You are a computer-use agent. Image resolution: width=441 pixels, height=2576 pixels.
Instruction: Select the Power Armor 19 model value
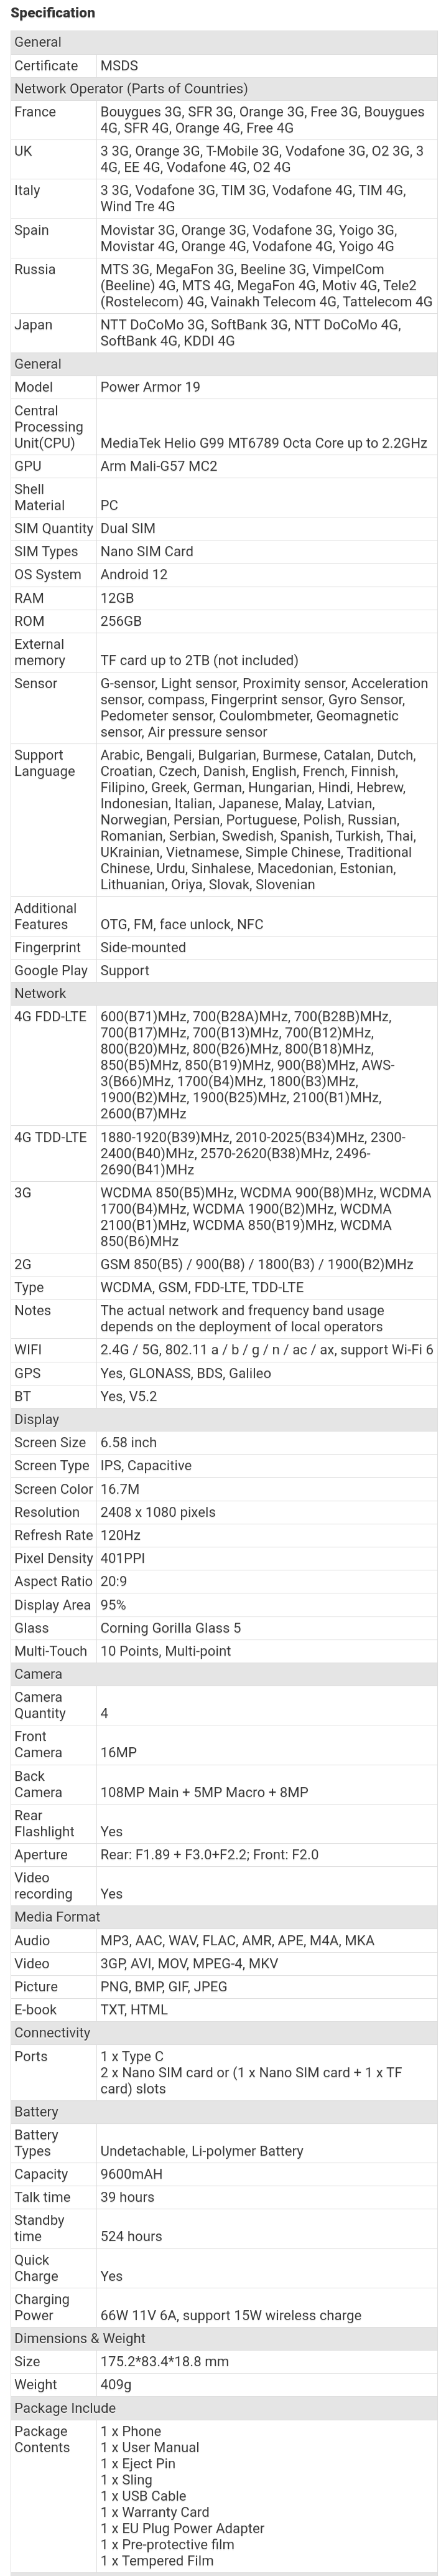click(150, 387)
